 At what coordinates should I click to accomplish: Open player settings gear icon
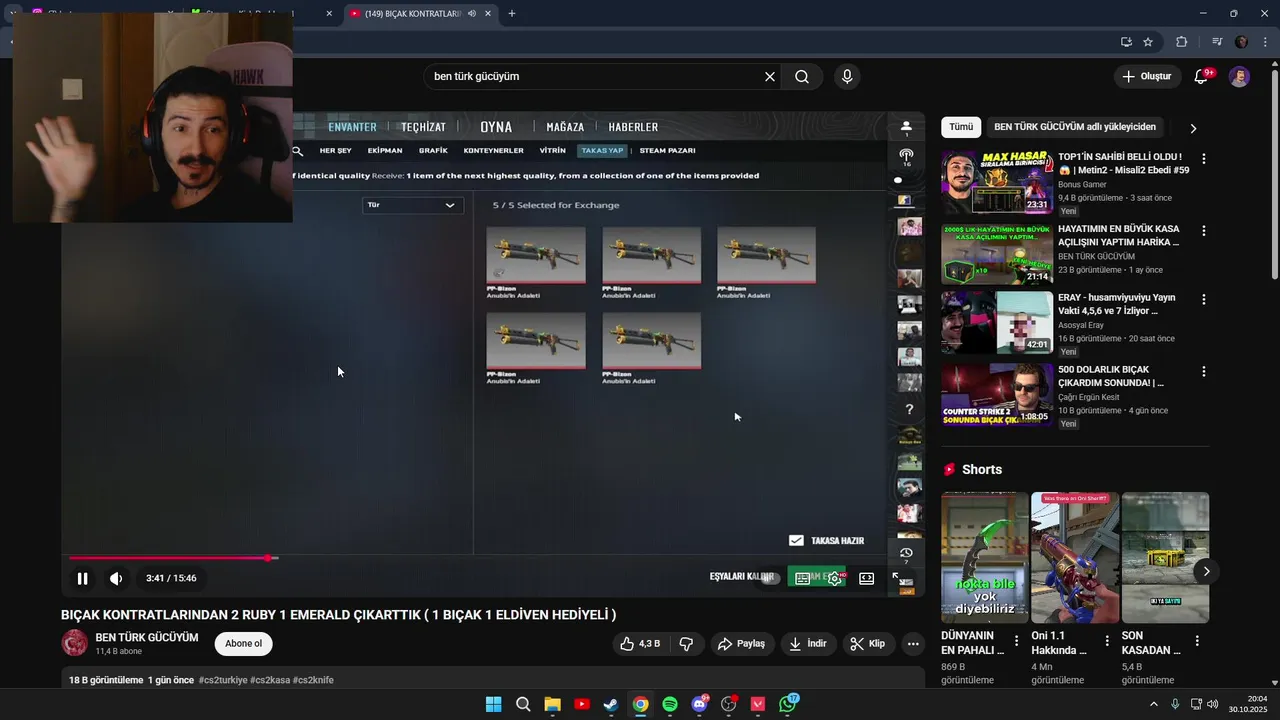click(x=834, y=578)
